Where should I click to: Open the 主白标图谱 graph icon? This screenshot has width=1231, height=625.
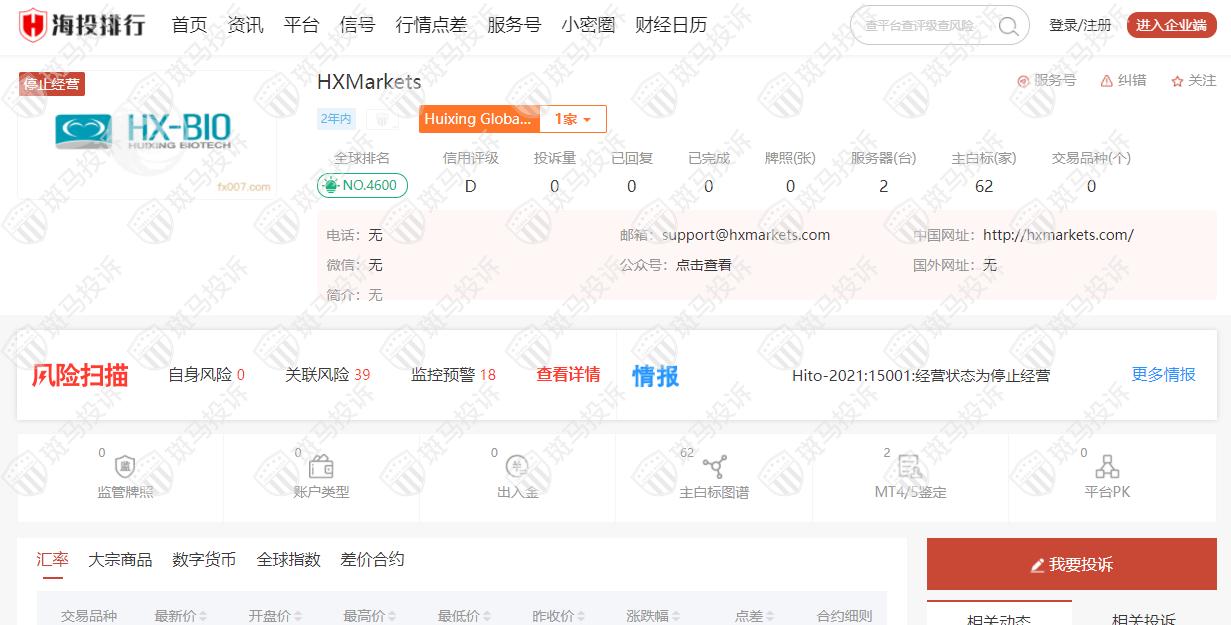714,467
